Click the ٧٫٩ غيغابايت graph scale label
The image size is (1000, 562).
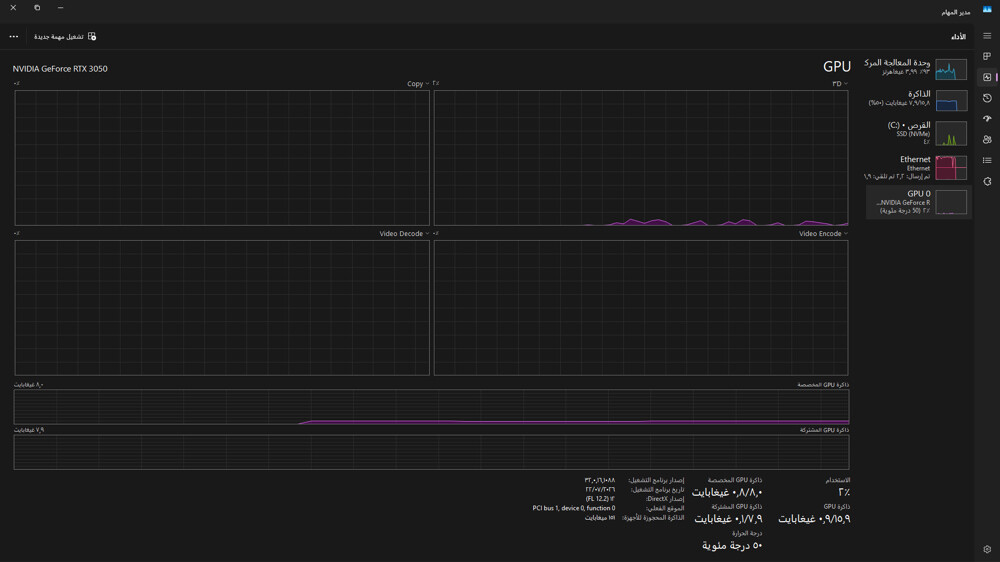pyautogui.click(x=29, y=430)
